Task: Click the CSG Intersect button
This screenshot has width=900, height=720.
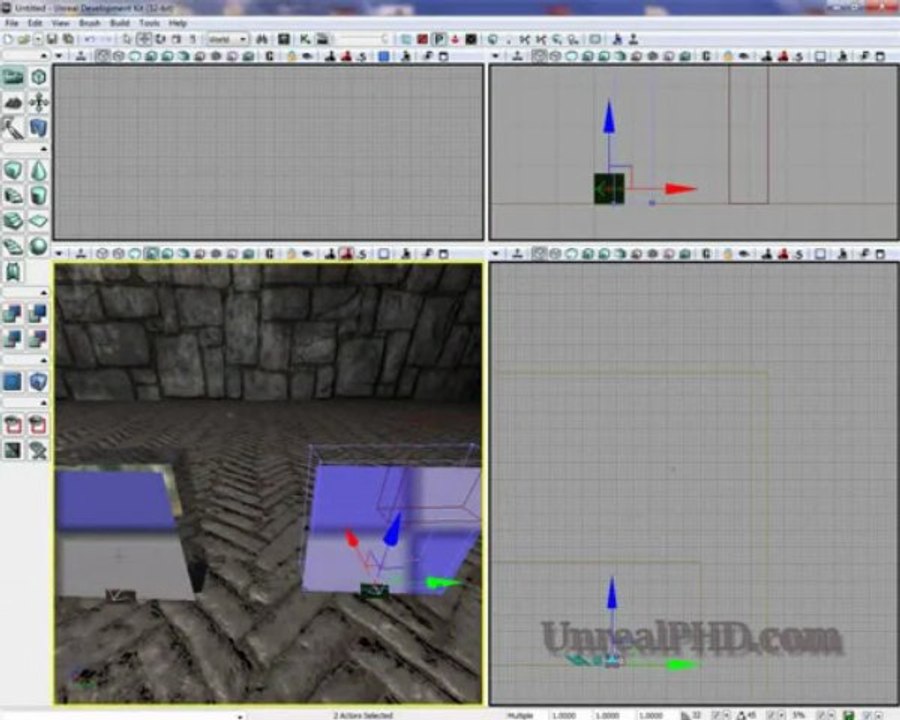Action: pos(14,339)
